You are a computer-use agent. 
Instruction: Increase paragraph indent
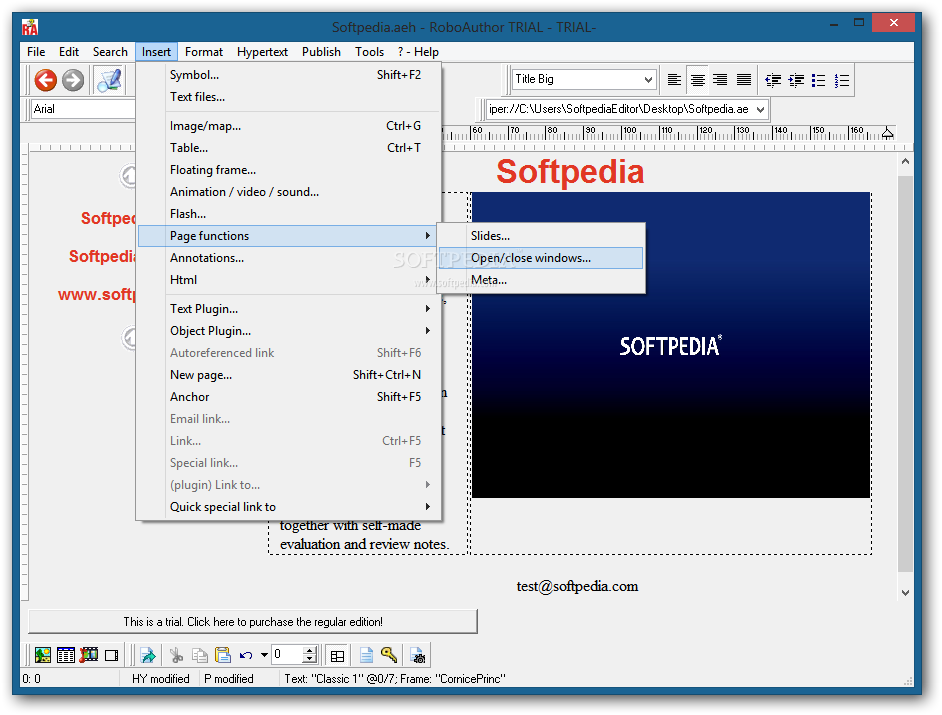click(796, 80)
